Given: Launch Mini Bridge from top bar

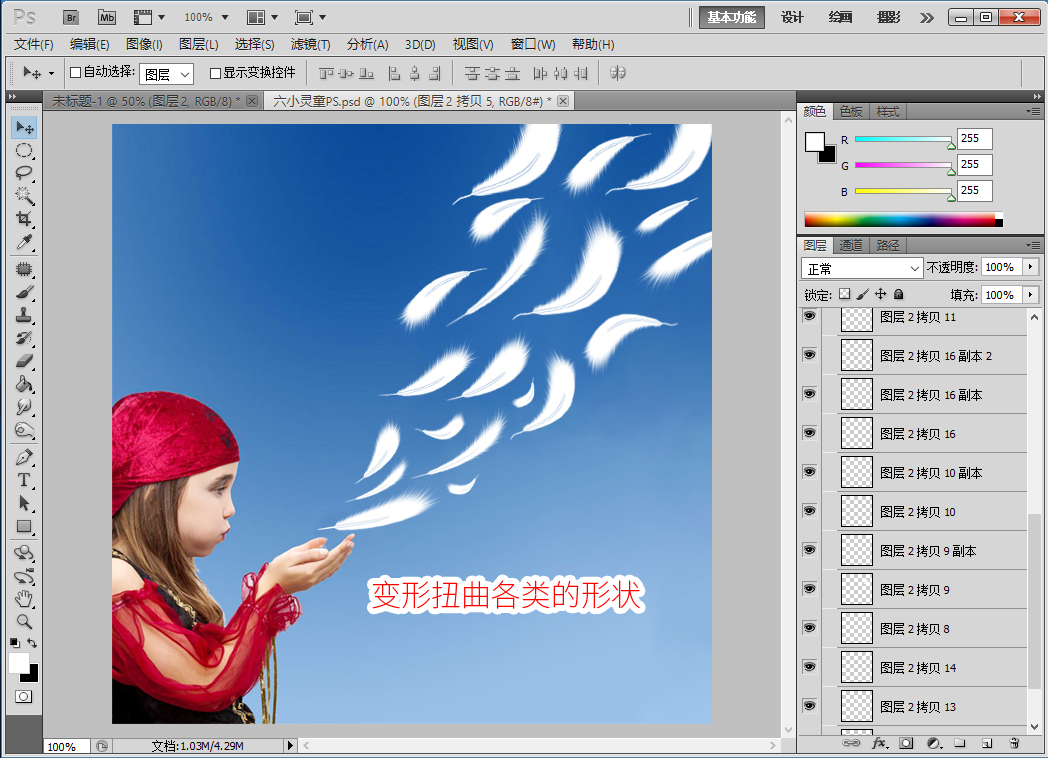Looking at the screenshot, I should (x=107, y=18).
